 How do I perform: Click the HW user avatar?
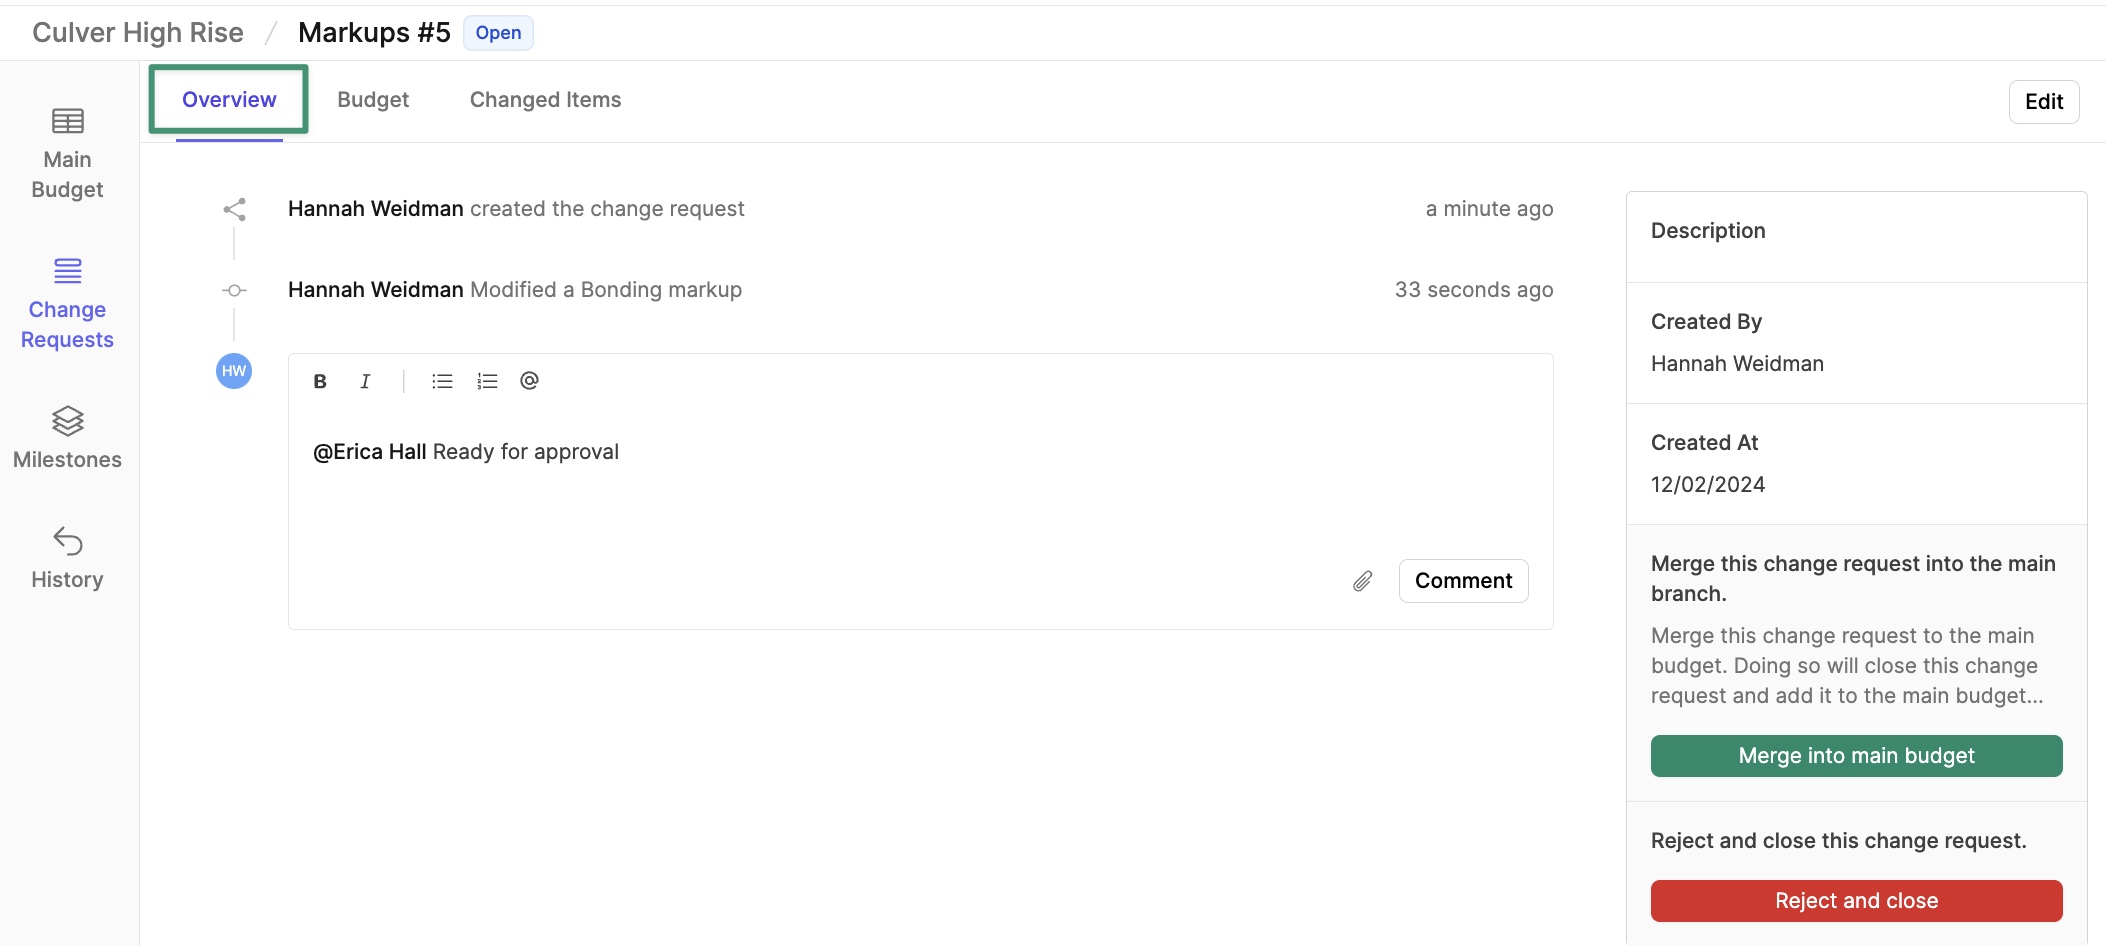[x=234, y=371]
